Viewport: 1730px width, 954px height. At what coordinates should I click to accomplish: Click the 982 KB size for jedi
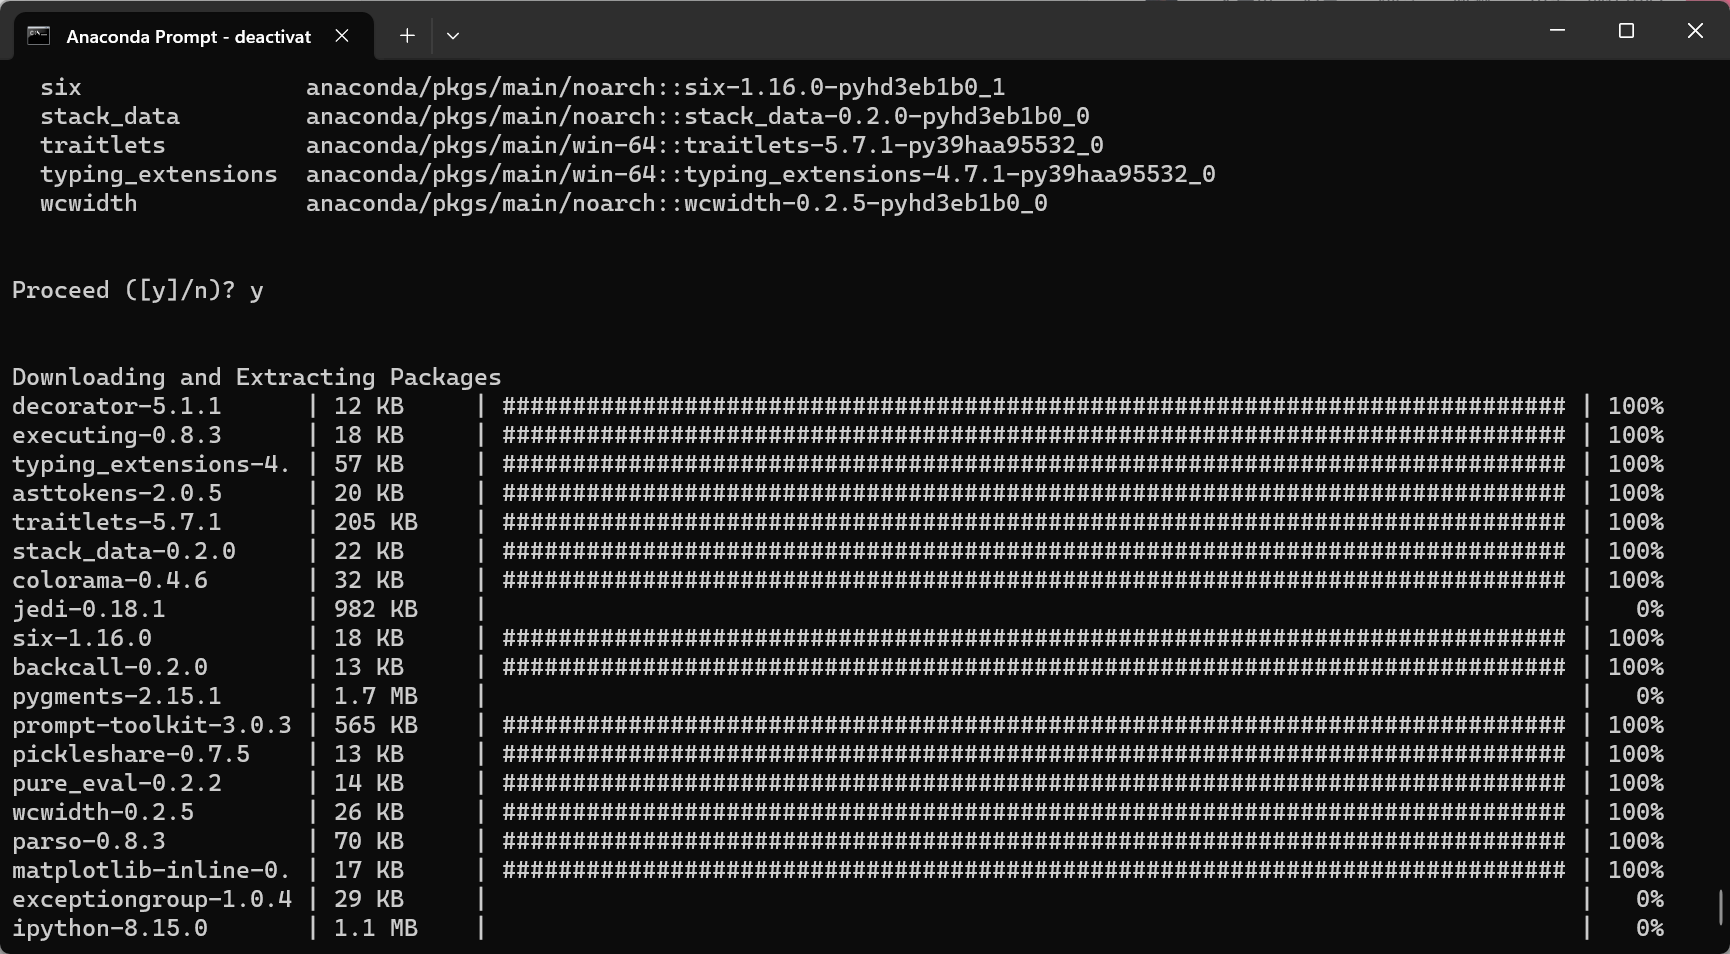[x=376, y=610]
